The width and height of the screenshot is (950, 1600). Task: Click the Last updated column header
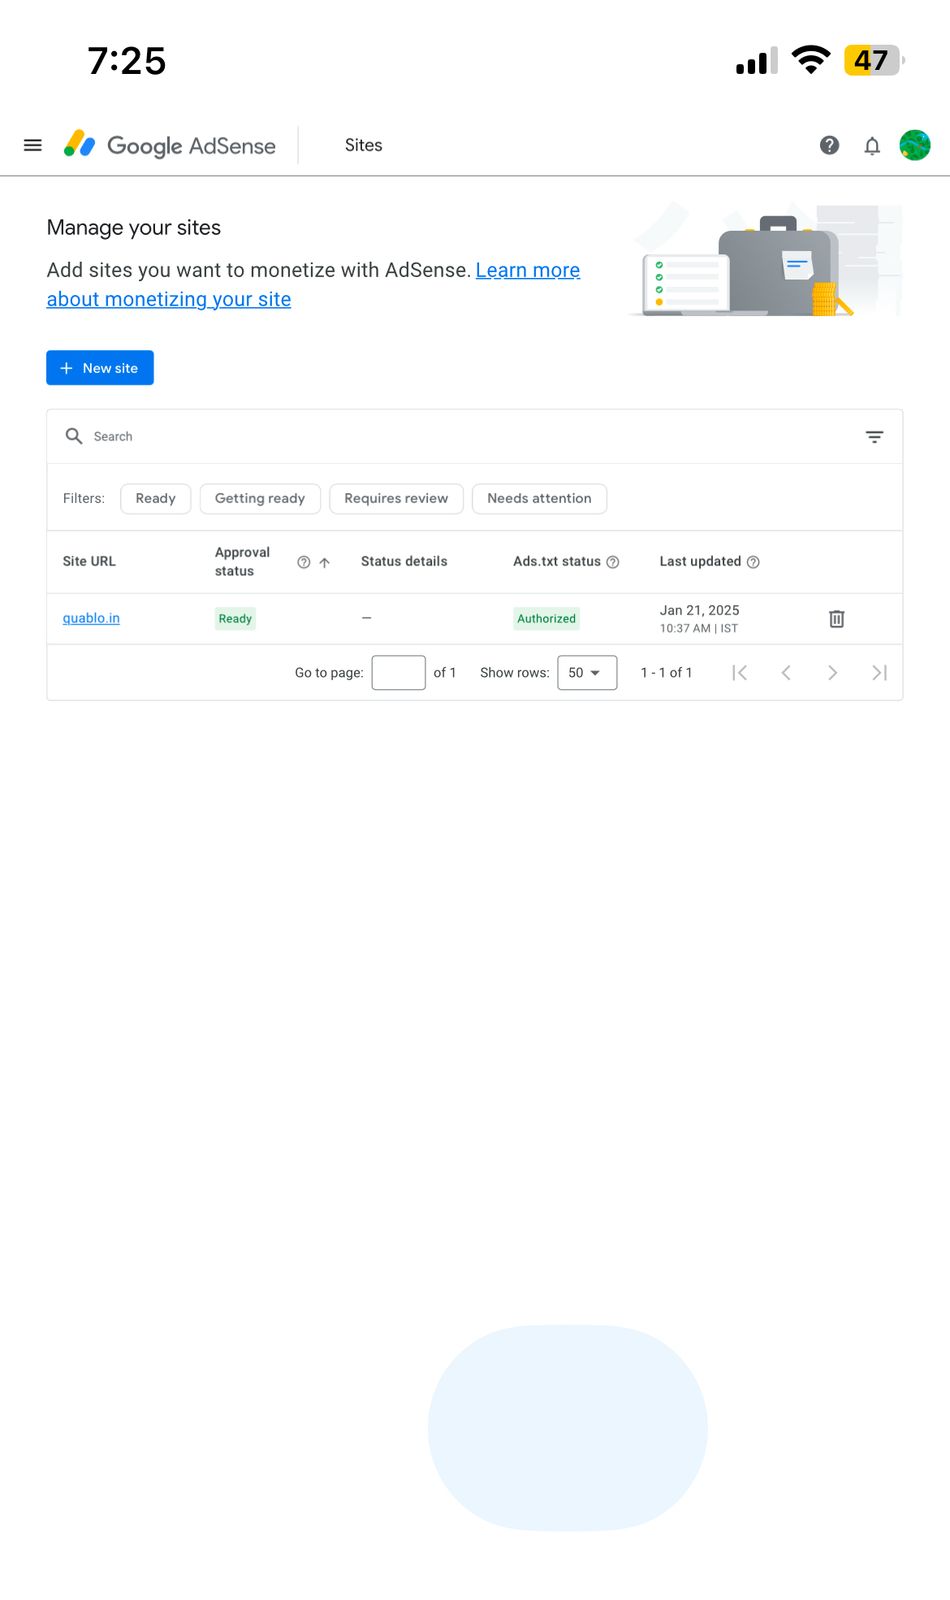click(x=700, y=561)
